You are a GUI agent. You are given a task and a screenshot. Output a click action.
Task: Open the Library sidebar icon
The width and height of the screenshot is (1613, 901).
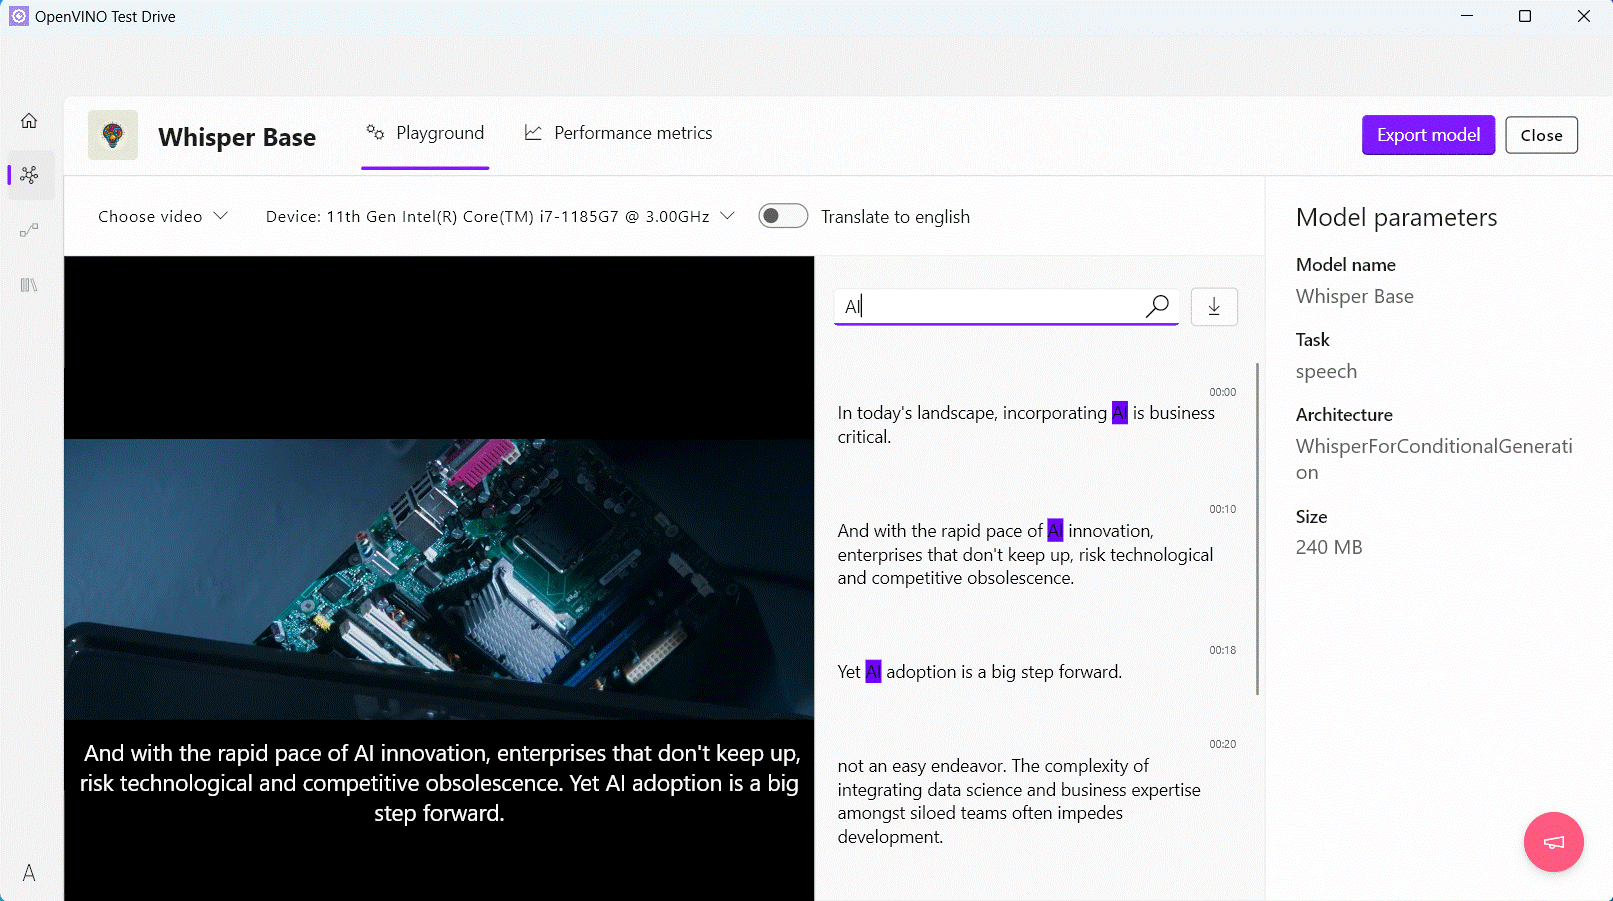point(29,285)
